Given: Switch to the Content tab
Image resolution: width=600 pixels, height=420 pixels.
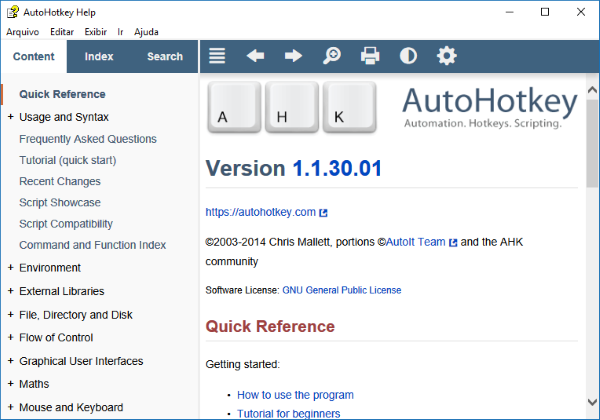Looking at the screenshot, I should coord(34,57).
